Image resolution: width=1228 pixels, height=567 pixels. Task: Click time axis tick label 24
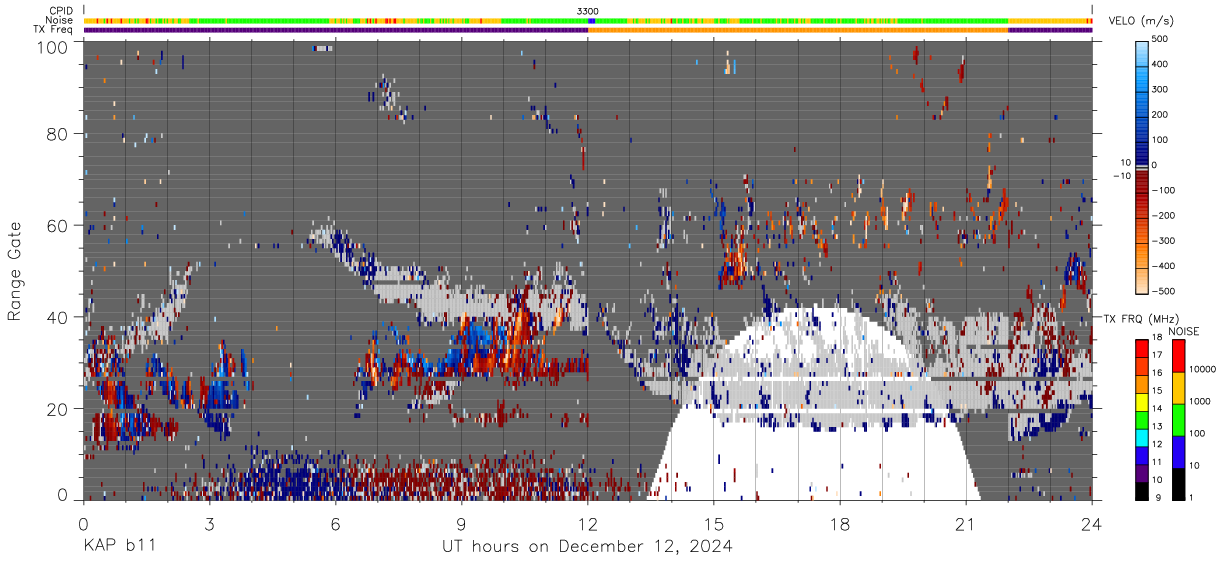(1092, 523)
